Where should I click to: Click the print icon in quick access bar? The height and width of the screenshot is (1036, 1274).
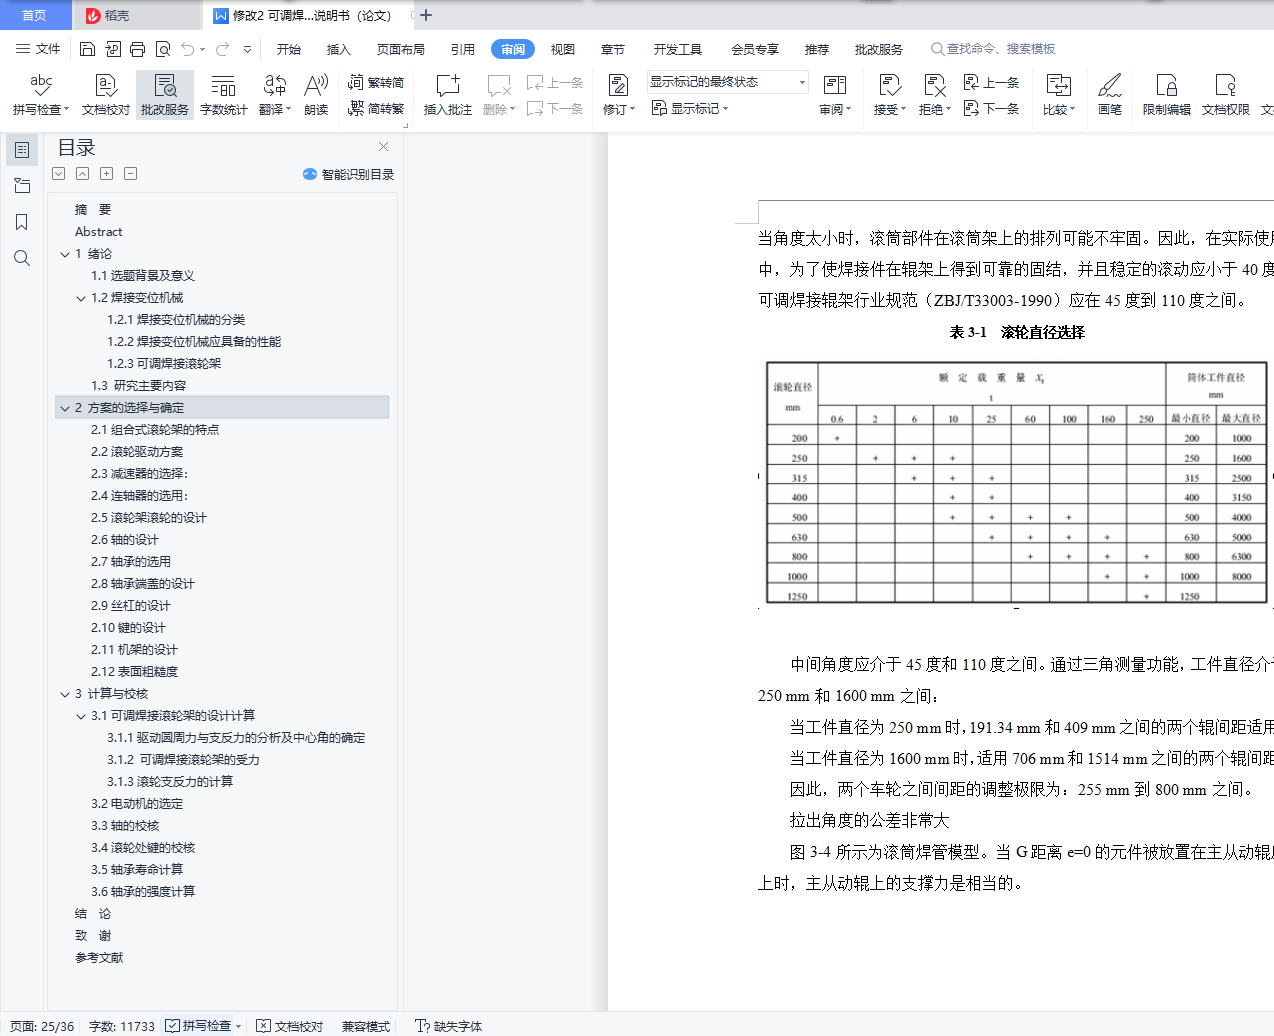[137, 49]
